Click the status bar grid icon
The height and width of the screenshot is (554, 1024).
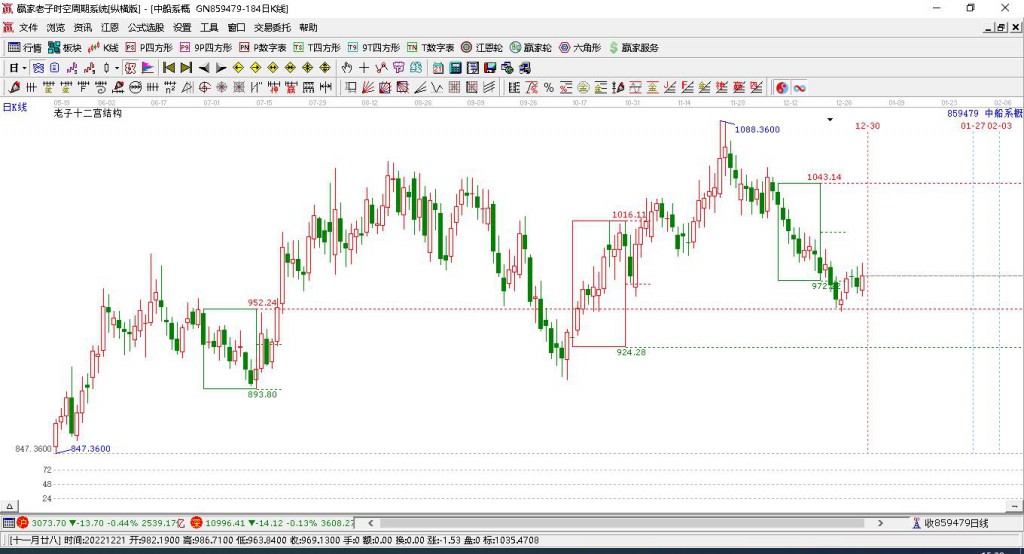[x=8, y=523]
